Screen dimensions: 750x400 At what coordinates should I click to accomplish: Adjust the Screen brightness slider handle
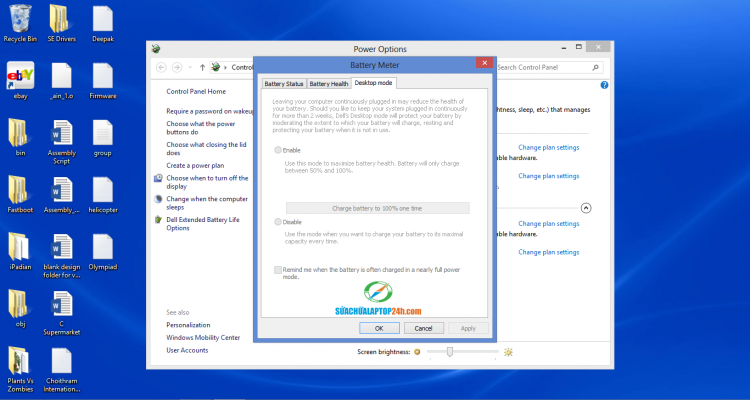[450, 352]
